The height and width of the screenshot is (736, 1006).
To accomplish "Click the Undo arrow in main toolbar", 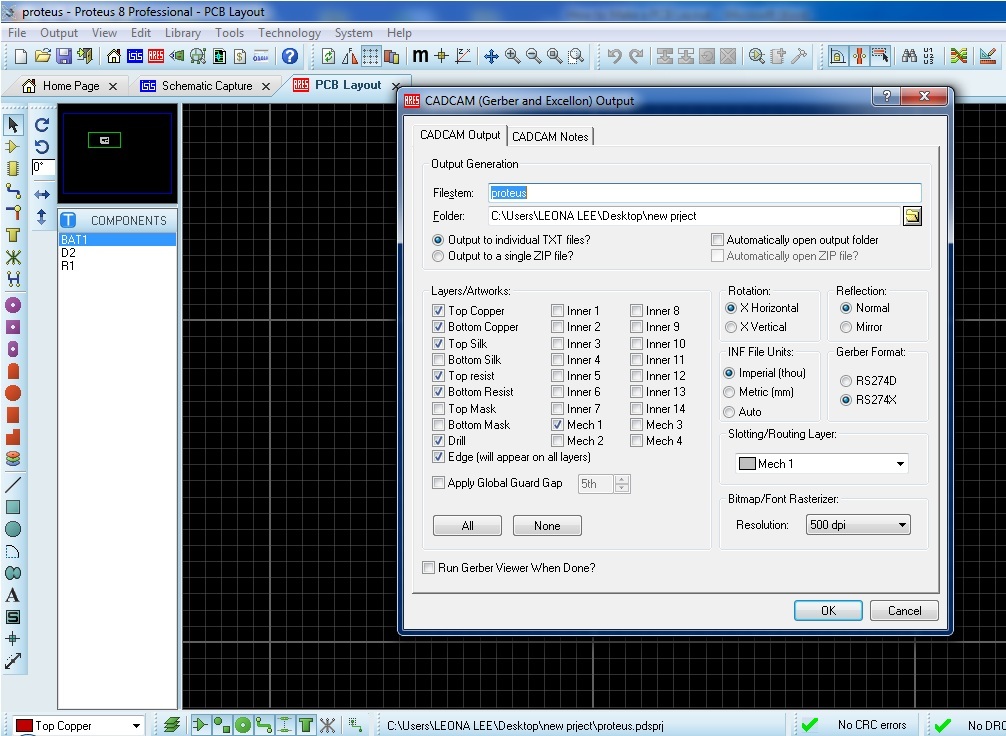I will 614,57.
